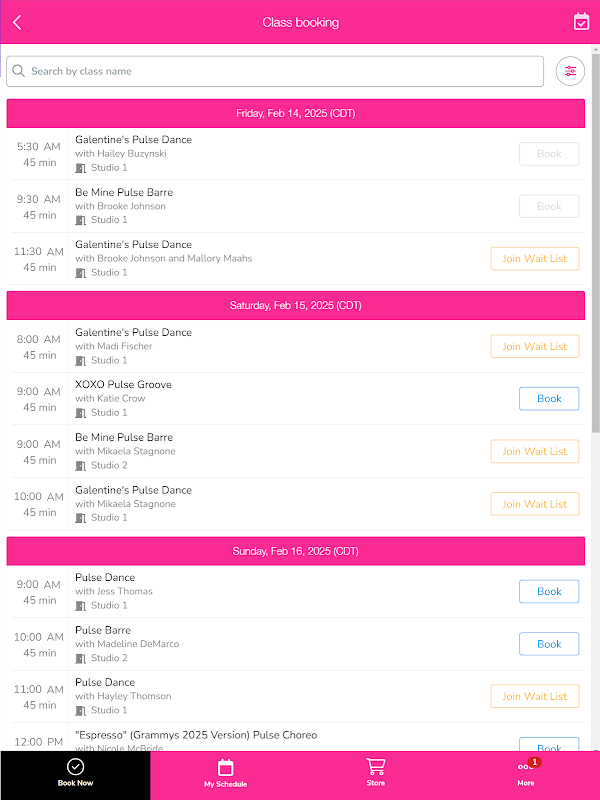Tap the Book Now checkmark icon
The image size is (600, 800).
[75, 767]
